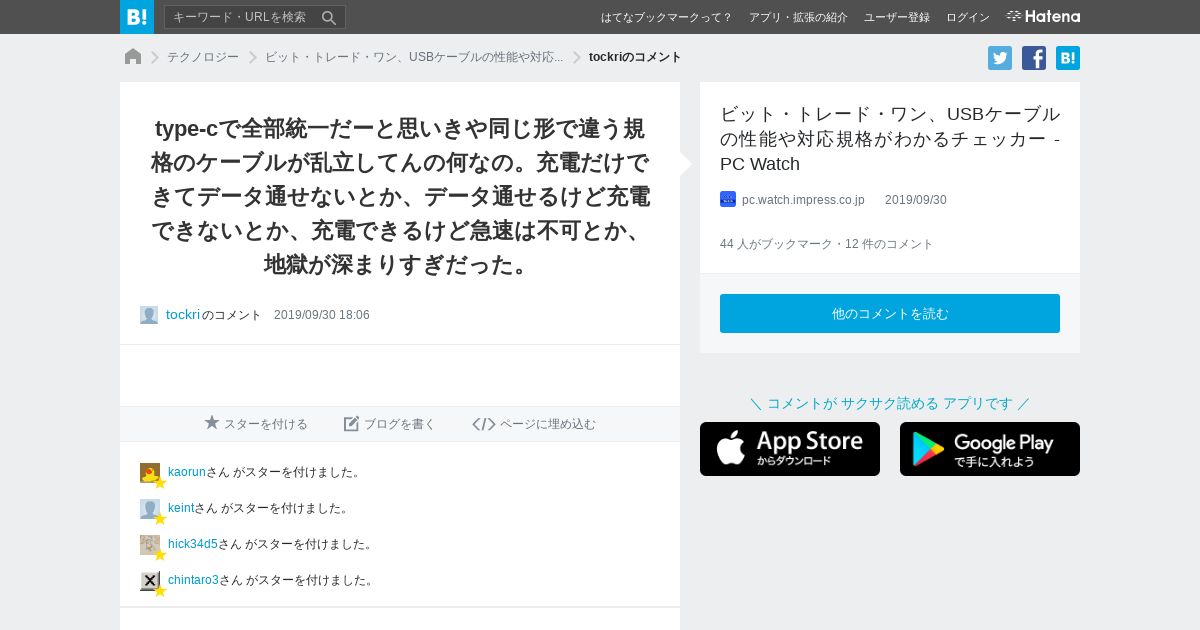Click the ログイン link

pyautogui.click(x=967, y=17)
